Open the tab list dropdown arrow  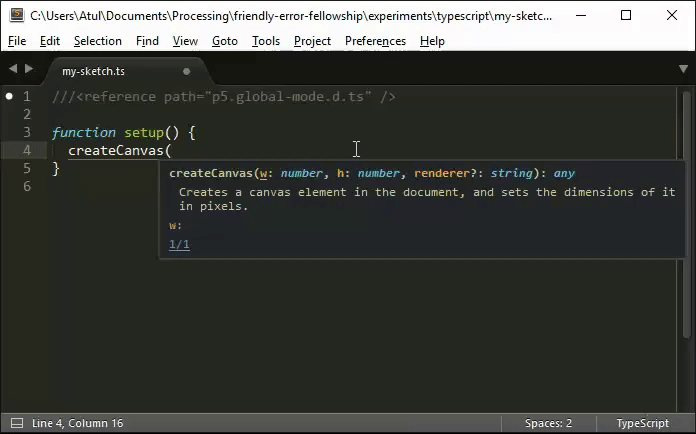coord(683,69)
